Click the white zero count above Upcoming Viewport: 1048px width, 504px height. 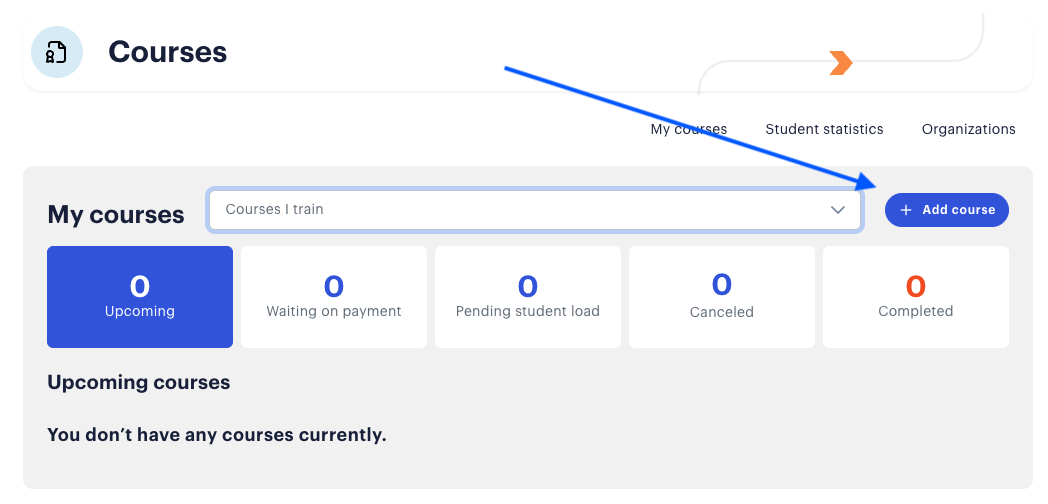[140, 286]
